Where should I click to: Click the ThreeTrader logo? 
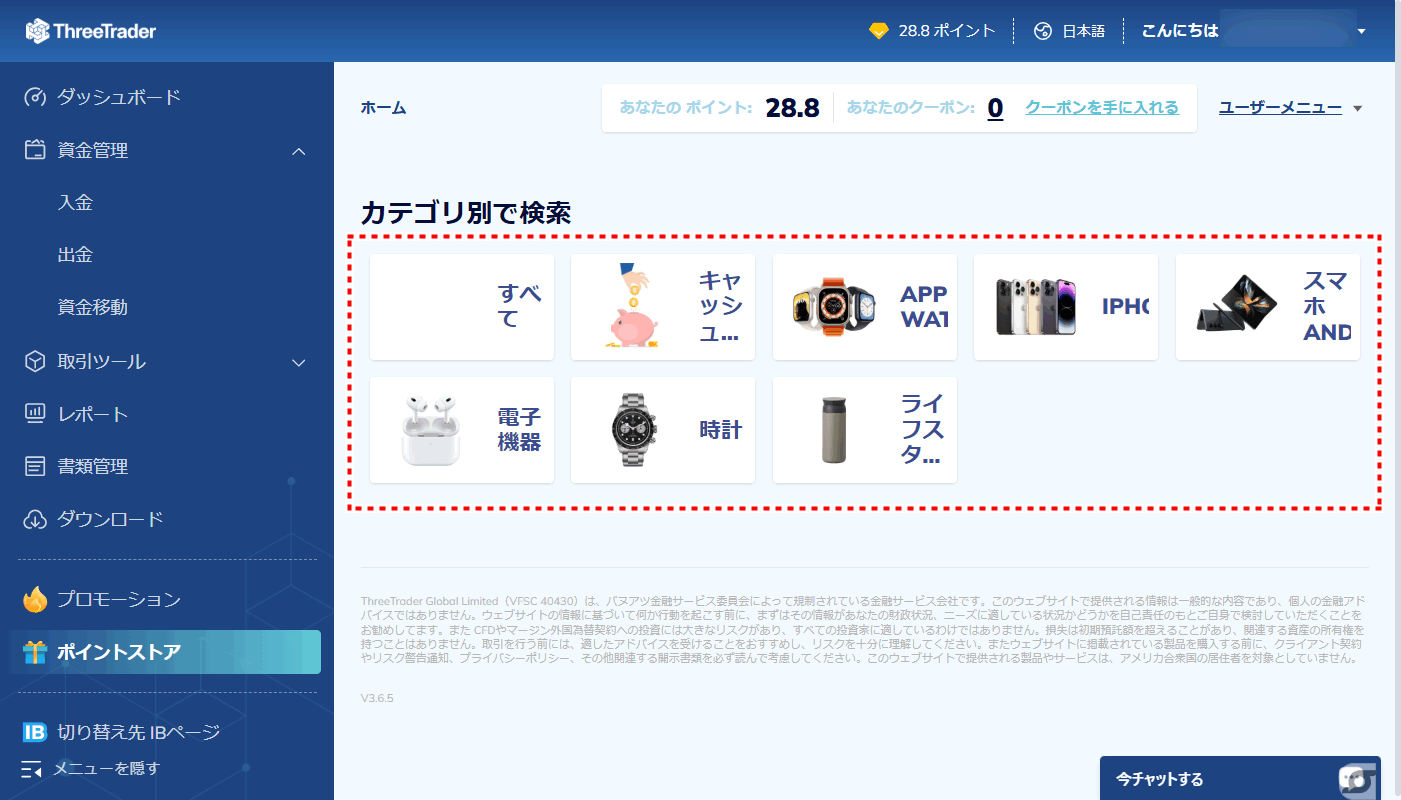pyautogui.click(x=91, y=31)
